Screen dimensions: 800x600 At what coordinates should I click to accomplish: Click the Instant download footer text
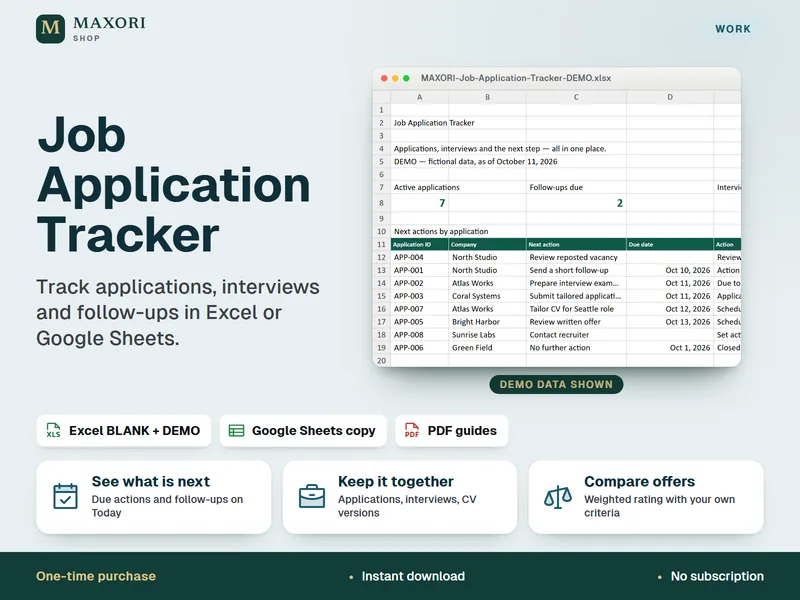(x=413, y=576)
